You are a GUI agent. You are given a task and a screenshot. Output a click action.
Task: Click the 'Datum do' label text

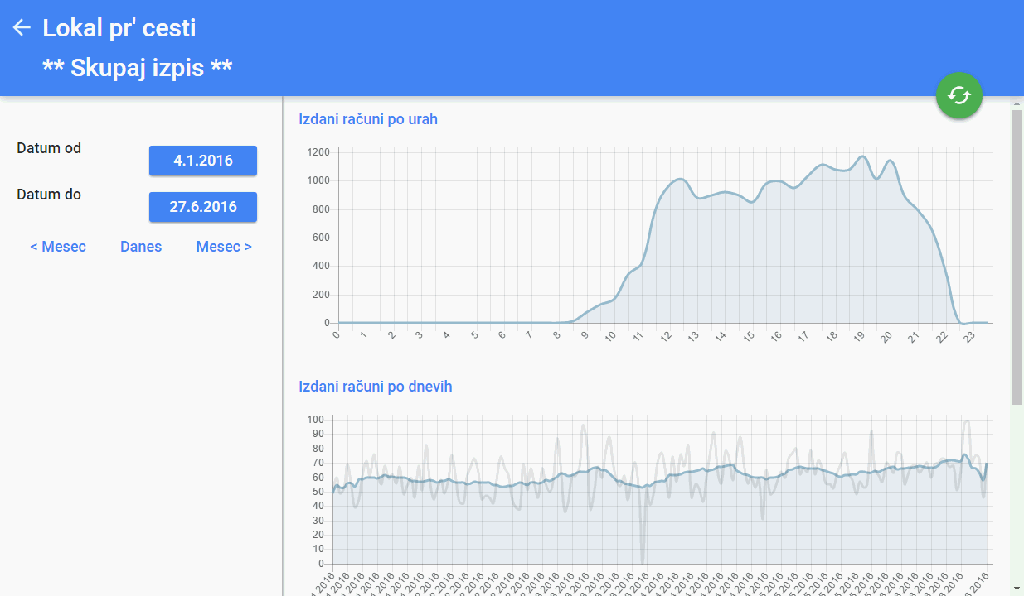(x=49, y=194)
